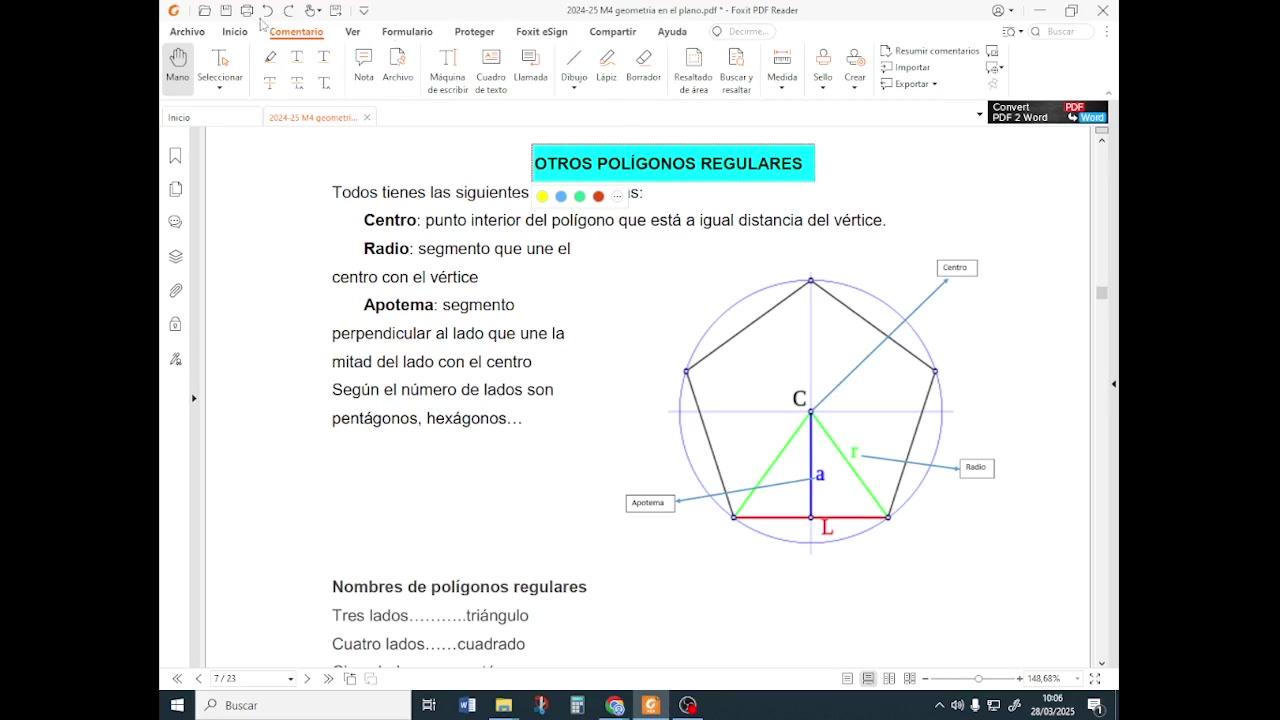Choose the highlight text marker tool
The width and height of the screenshot is (1280, 720).
point(270,57)
